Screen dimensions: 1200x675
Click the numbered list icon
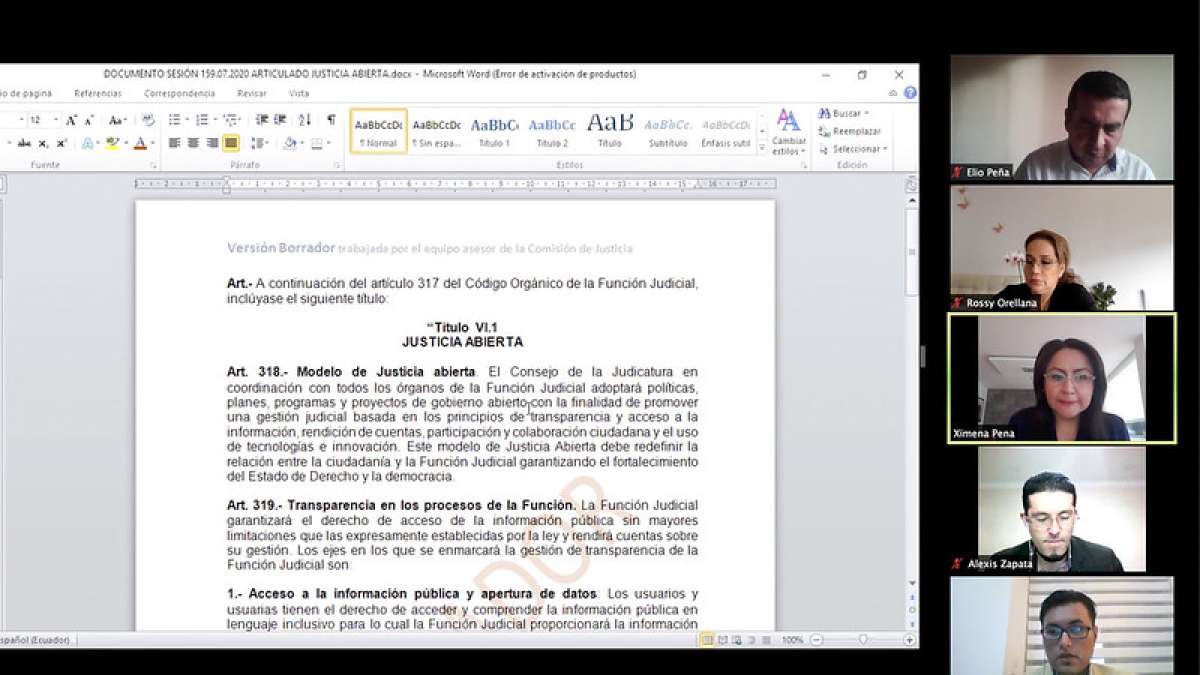click(202, 120)
